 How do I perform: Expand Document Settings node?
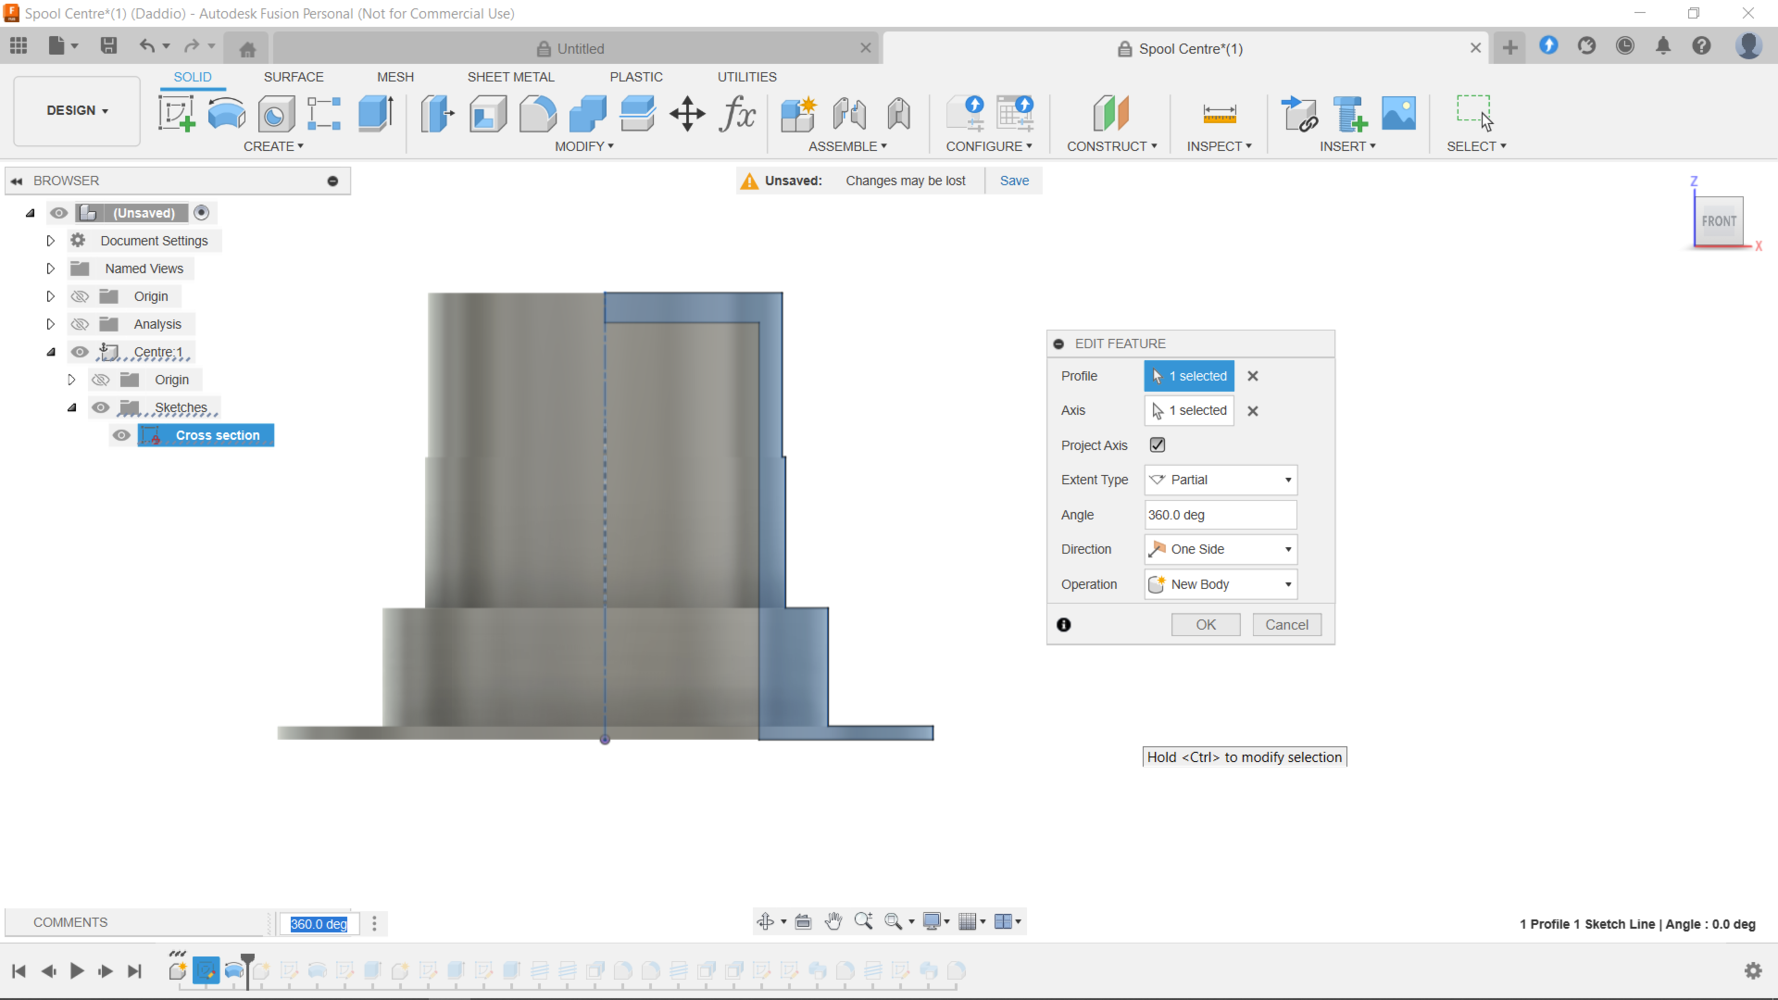50,241
